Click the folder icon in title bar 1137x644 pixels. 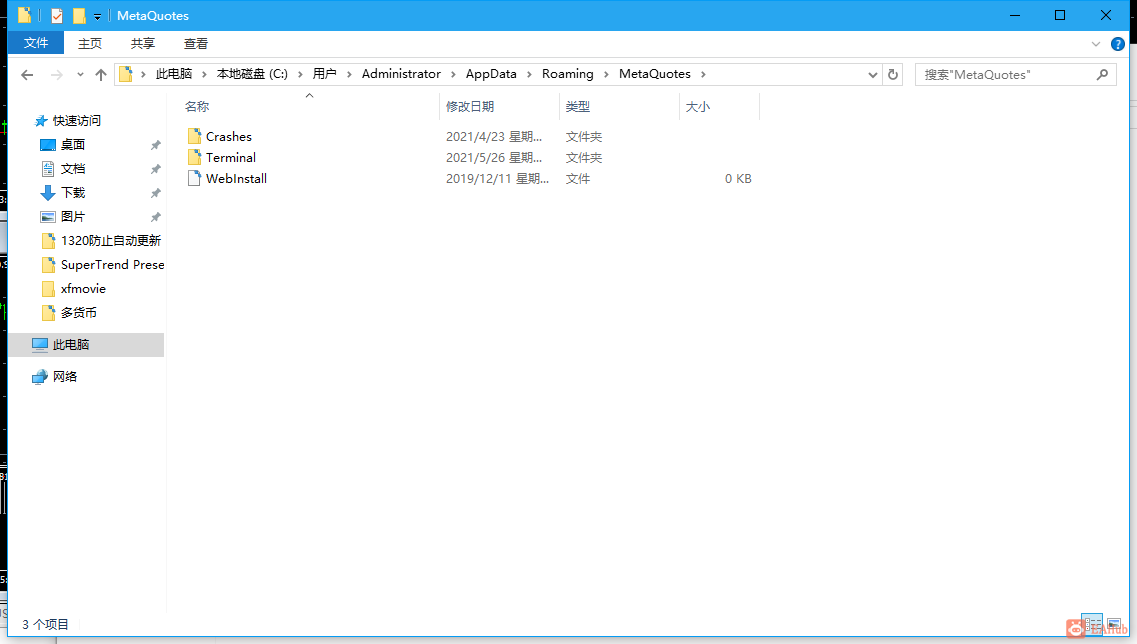coord(24,15)
